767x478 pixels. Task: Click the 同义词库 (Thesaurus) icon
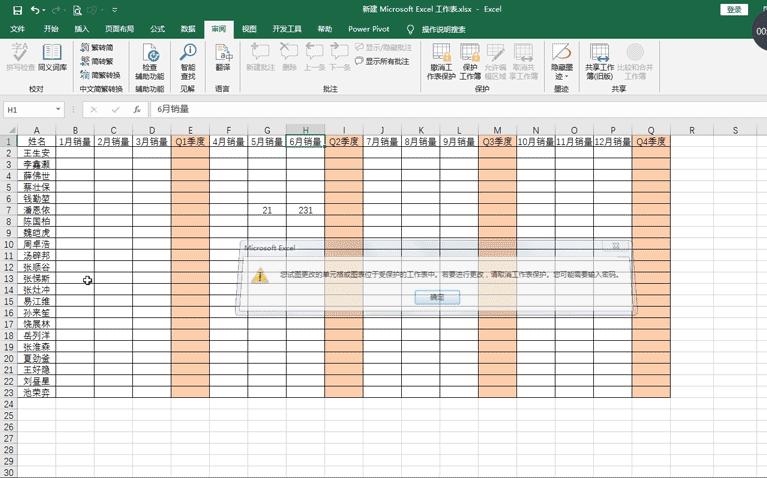tap(52, 58)
